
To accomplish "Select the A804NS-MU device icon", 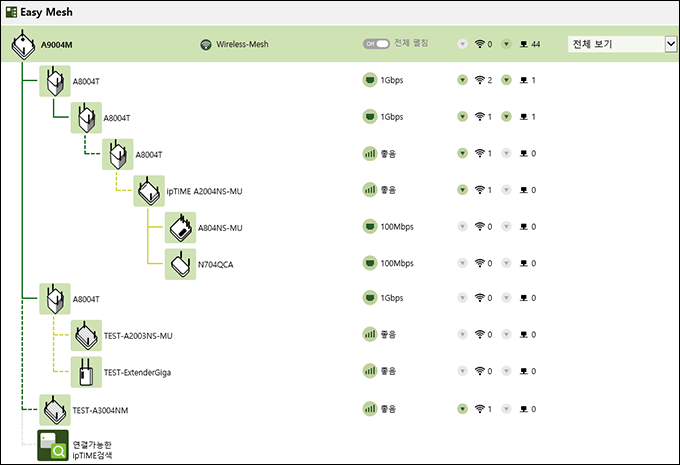I will [180, 227].
